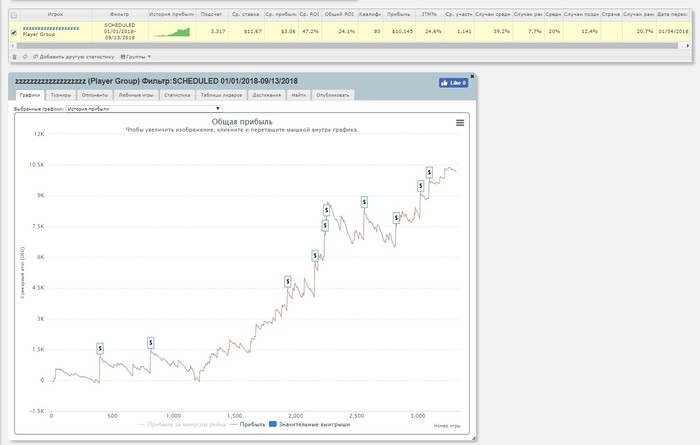Click the $ marker near game 800

(x=150, y=343)
